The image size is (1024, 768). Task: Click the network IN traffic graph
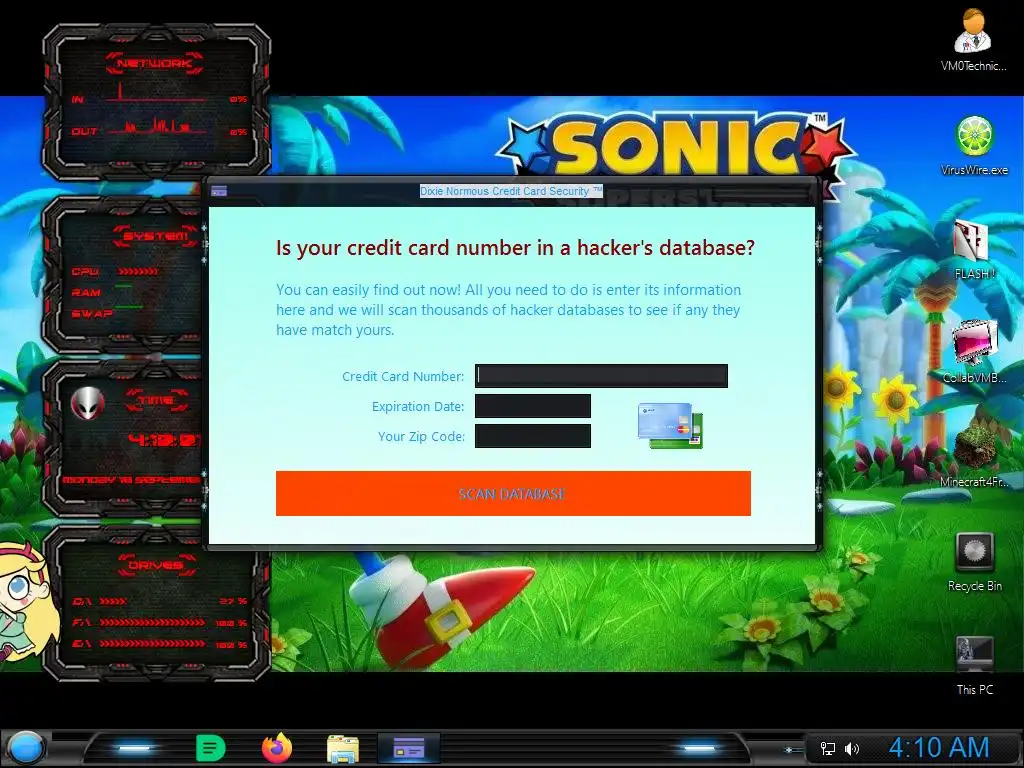pos(158,93)
